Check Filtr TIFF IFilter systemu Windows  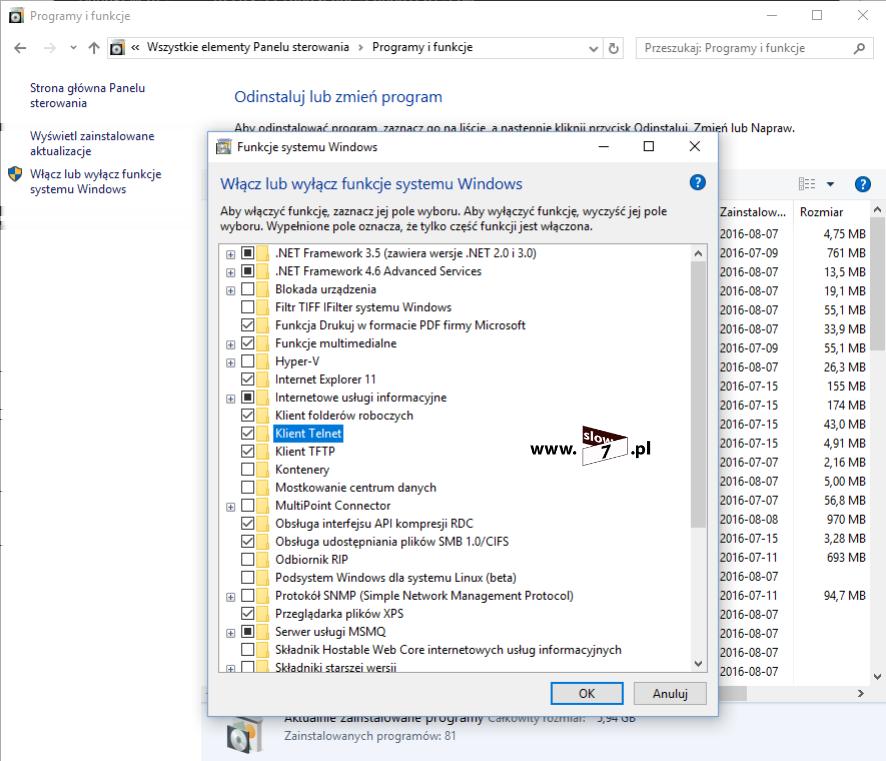tap(247, 307)
